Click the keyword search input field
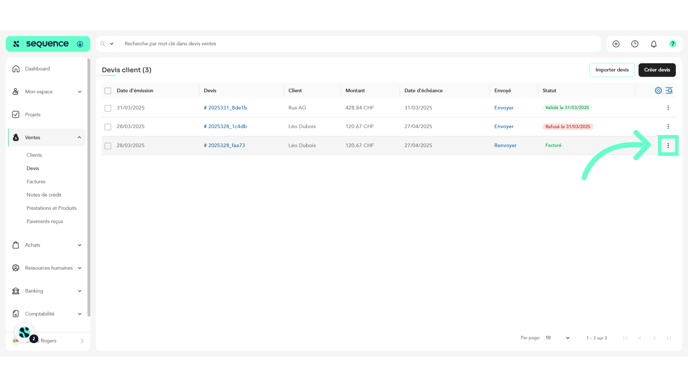The width and height of the screenshot is (688, 387). [360, 44]
